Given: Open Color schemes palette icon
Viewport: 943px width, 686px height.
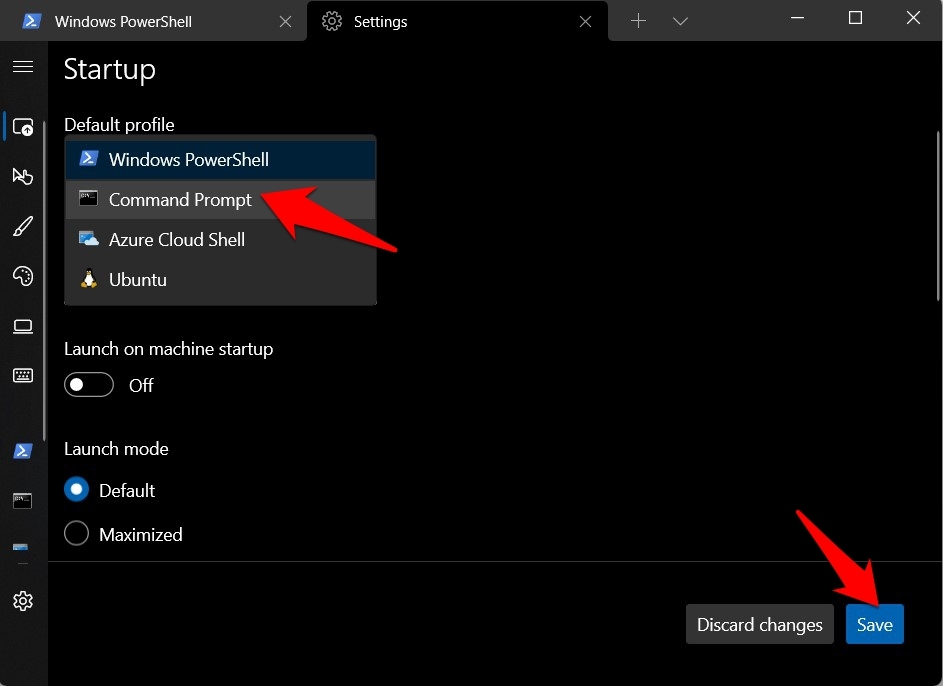Looking at the screenshot, I should [23, 276].
